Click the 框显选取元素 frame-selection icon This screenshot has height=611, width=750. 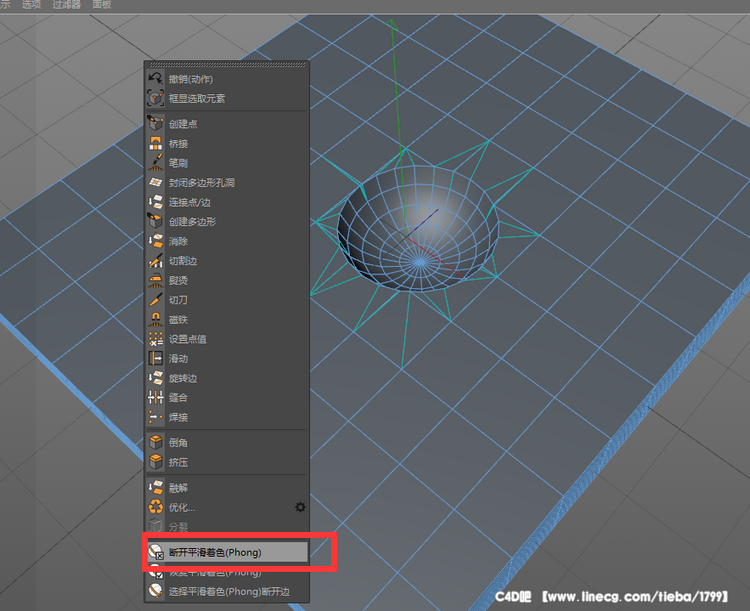coord(155,98)
